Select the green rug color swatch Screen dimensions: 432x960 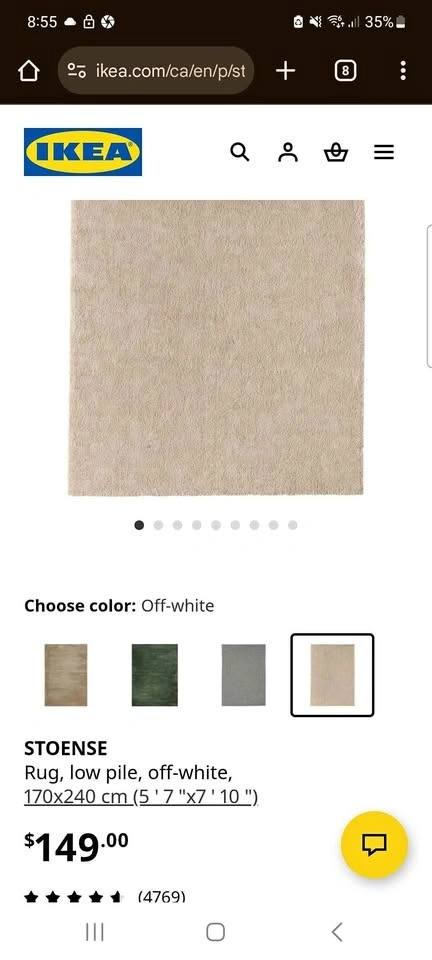(155, 675)
